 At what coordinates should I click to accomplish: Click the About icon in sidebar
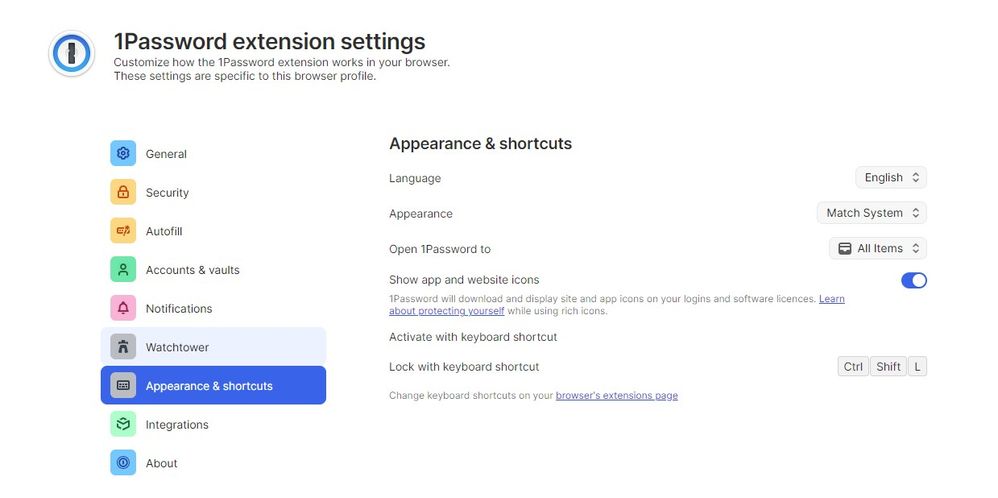pyautogui.click(x=123, y=463)
